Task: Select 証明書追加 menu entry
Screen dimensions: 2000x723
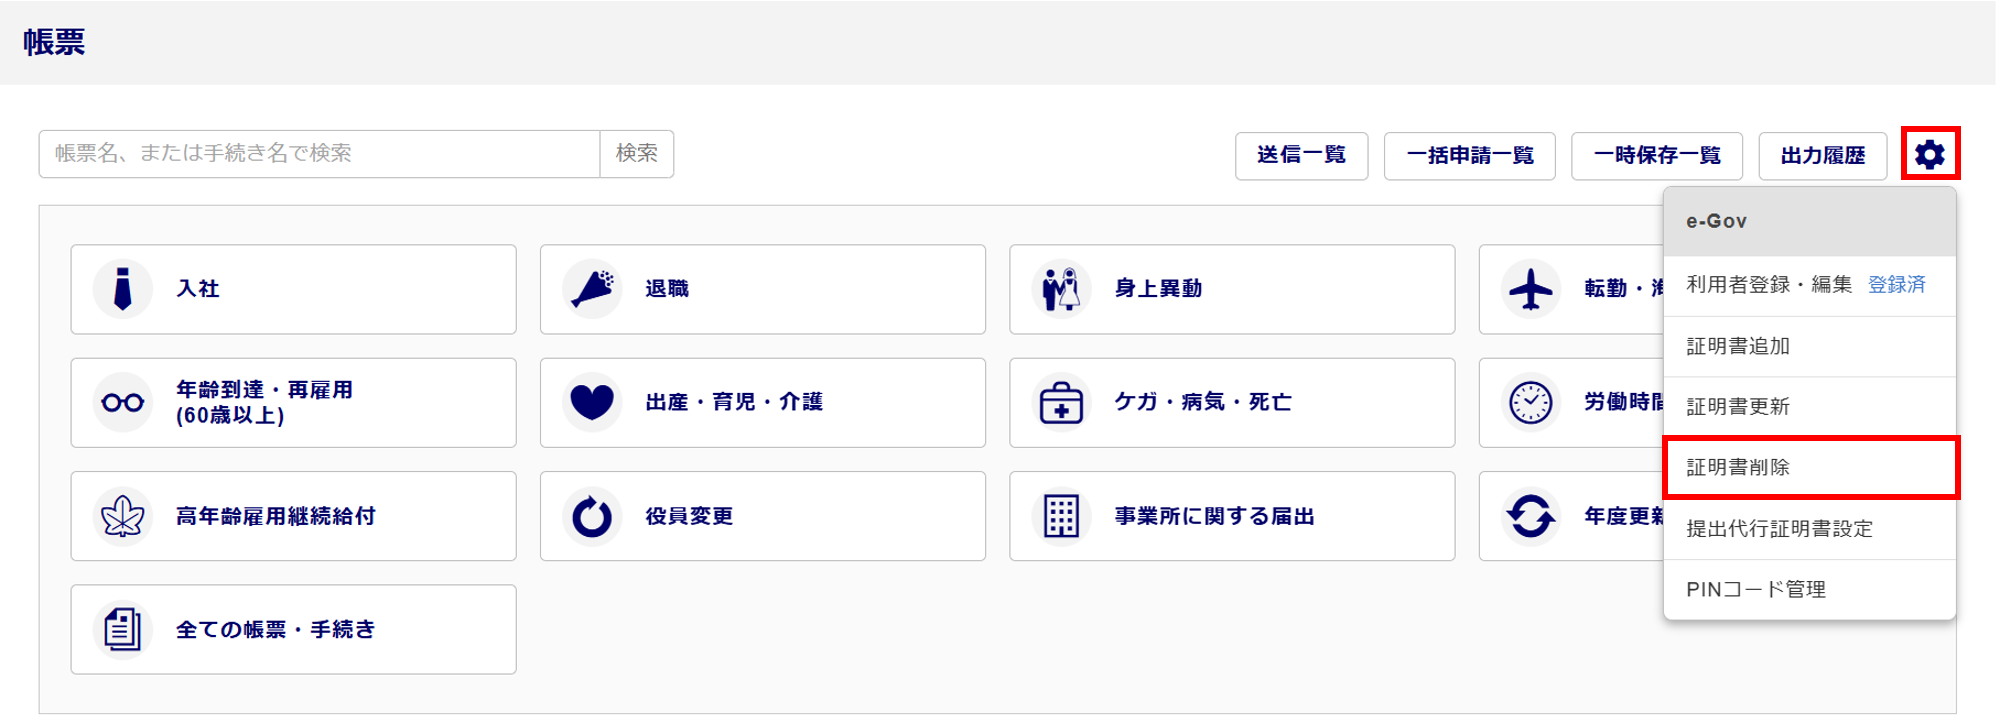Action: 1810,346
